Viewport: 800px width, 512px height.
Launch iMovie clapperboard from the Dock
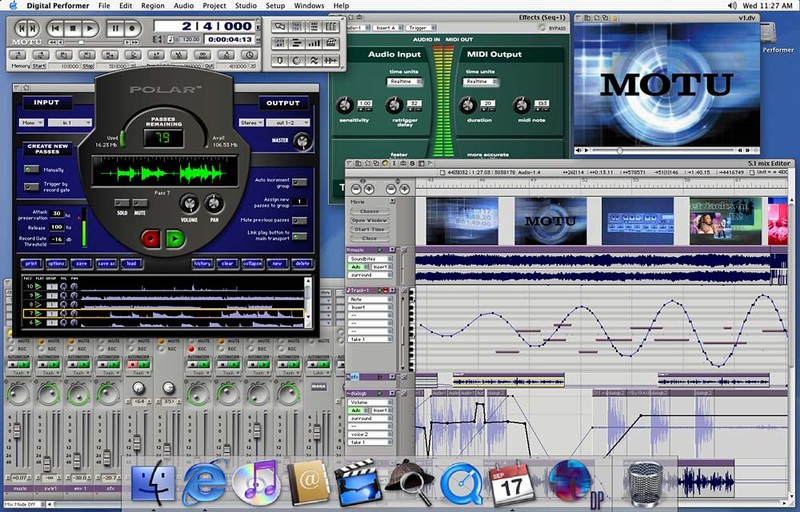click(358, 482)
